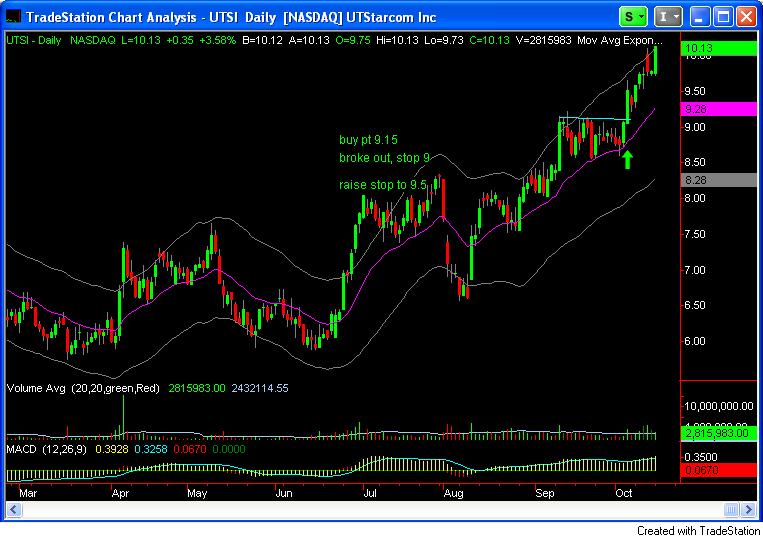This screenshot has width=763, height=537.
Task: Minimize the Chart Analysis window
Action: pos(699,17)
